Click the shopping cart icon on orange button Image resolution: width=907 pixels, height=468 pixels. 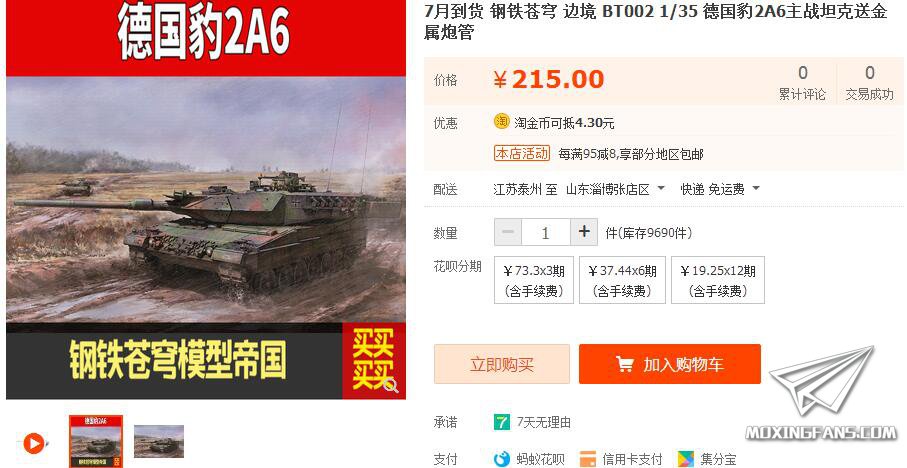tap(625, 364)
